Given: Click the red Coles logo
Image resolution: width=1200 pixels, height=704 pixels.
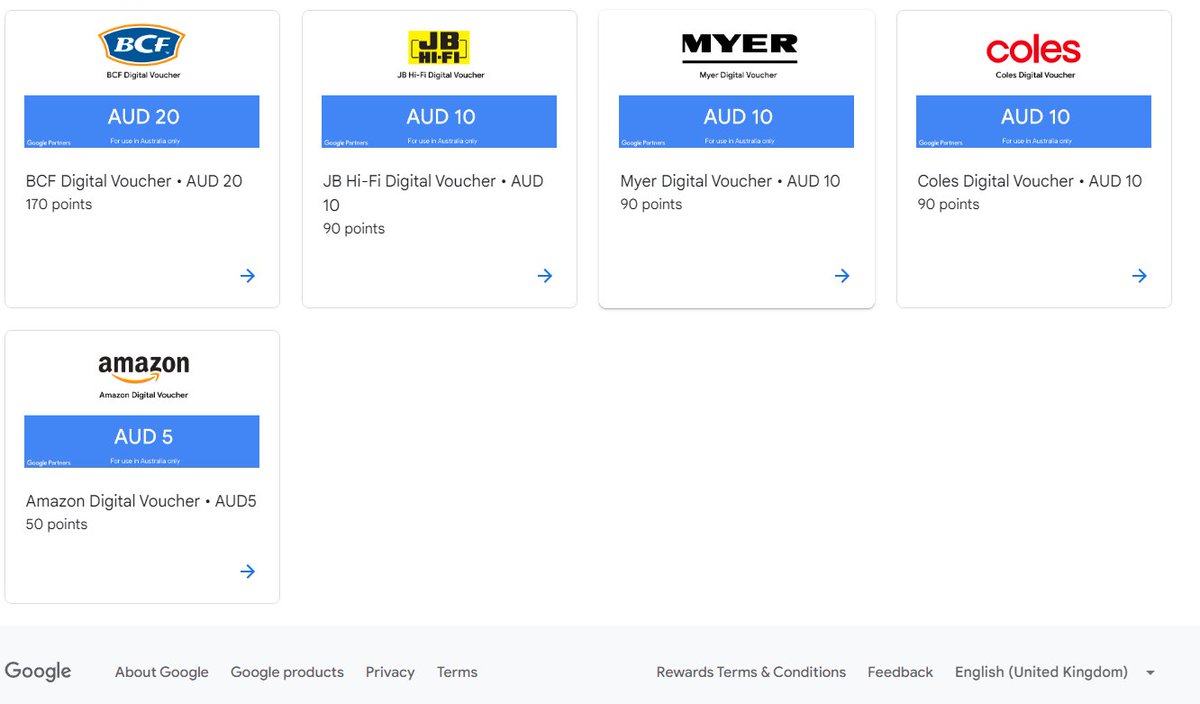Looking at the screenshot, I should (1033, 49).
